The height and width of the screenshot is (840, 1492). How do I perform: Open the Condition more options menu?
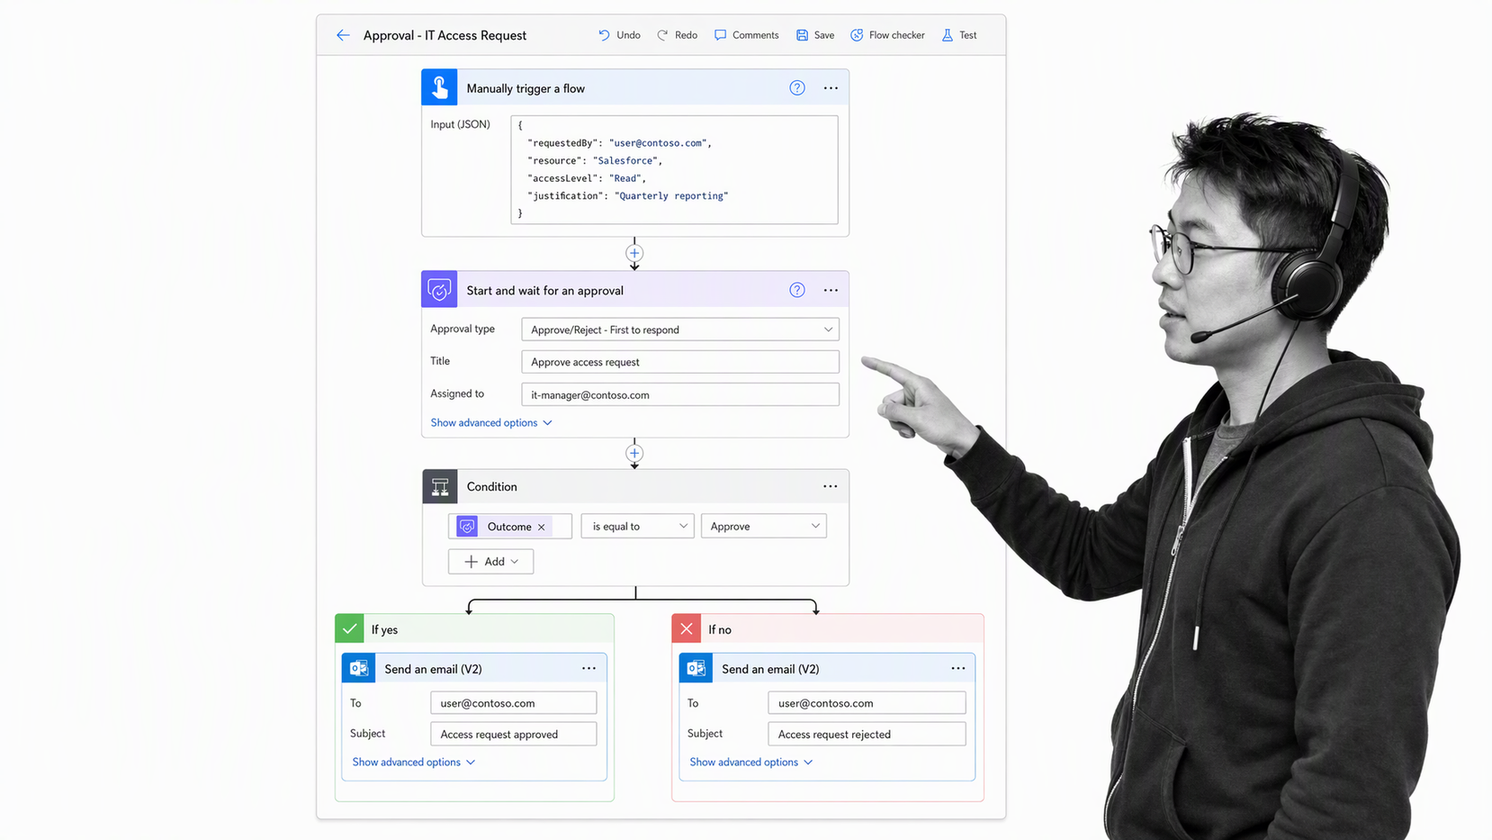coord(830,486)
